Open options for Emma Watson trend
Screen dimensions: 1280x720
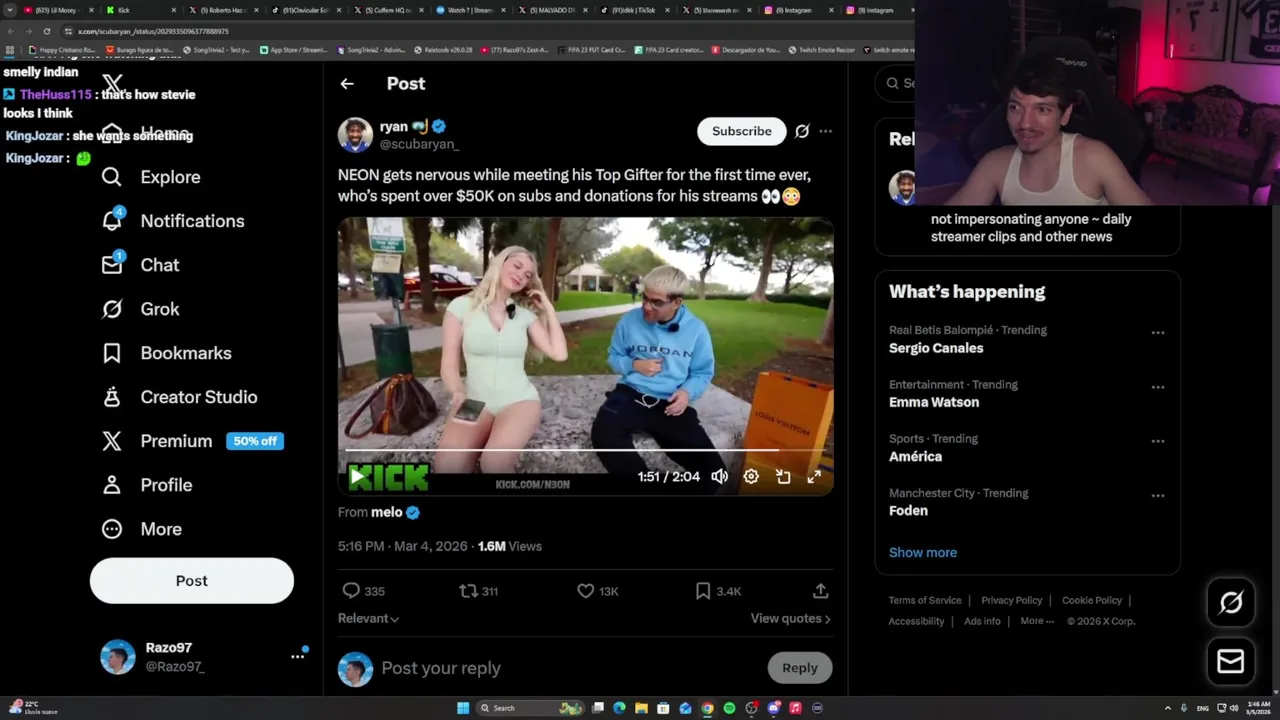point(1158,387)
